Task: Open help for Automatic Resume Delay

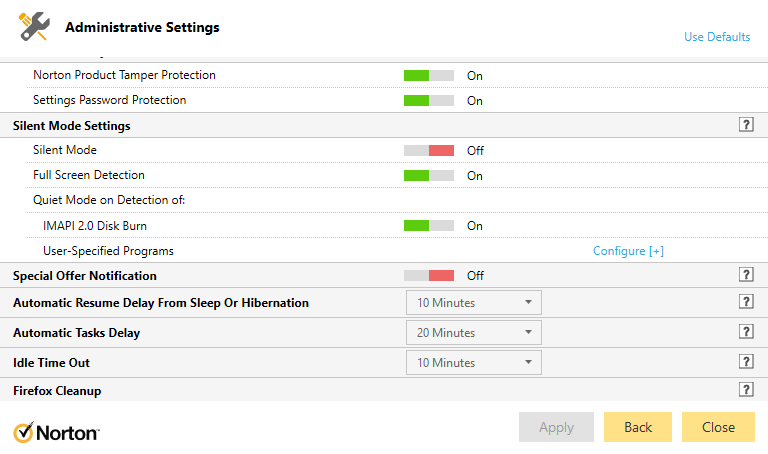Action: coord(745,302)
